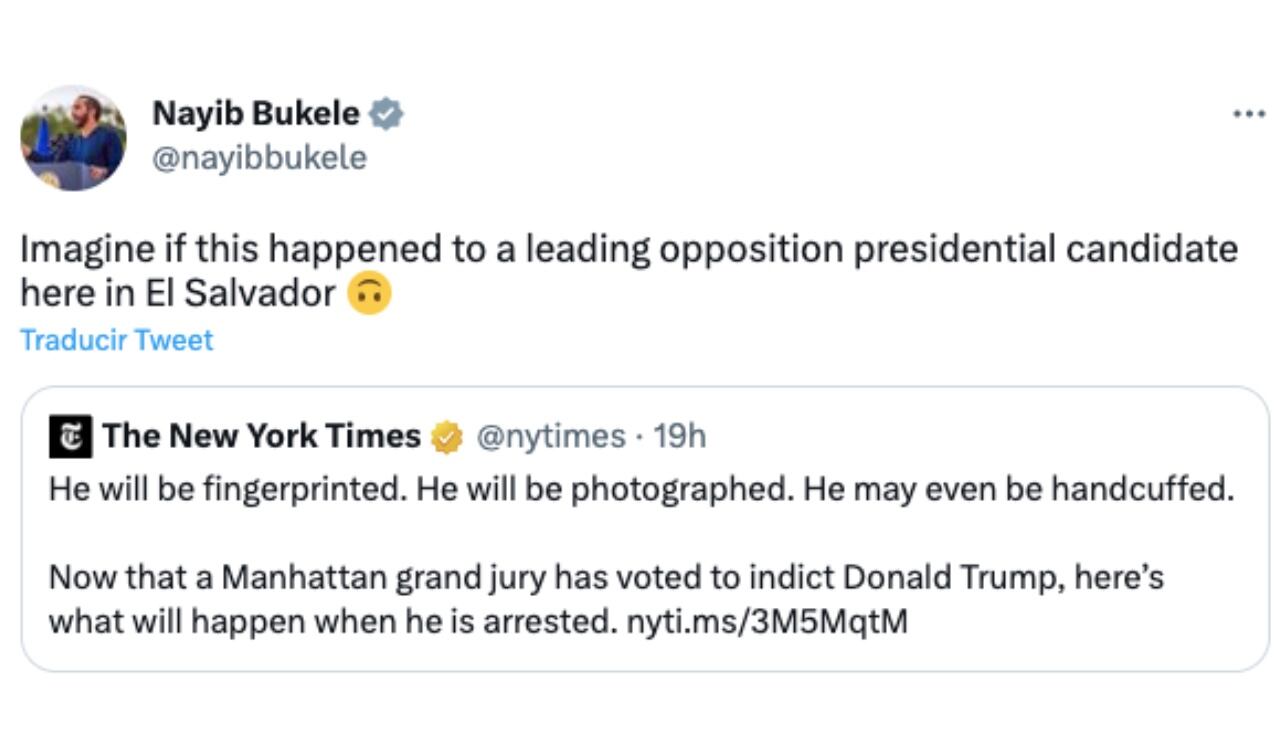1280x750 pixels.
Task: Click the Traducir Tweet link
Action: pos(115,340)
